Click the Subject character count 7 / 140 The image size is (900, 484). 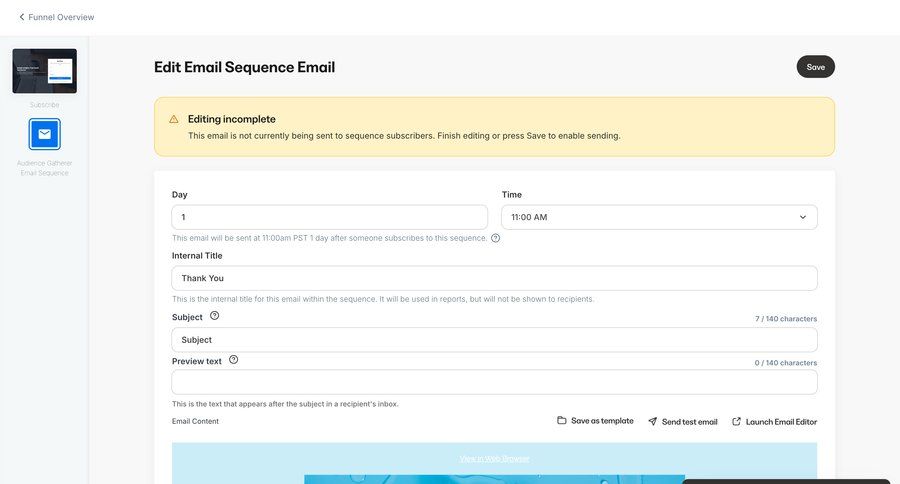[786, 319]
